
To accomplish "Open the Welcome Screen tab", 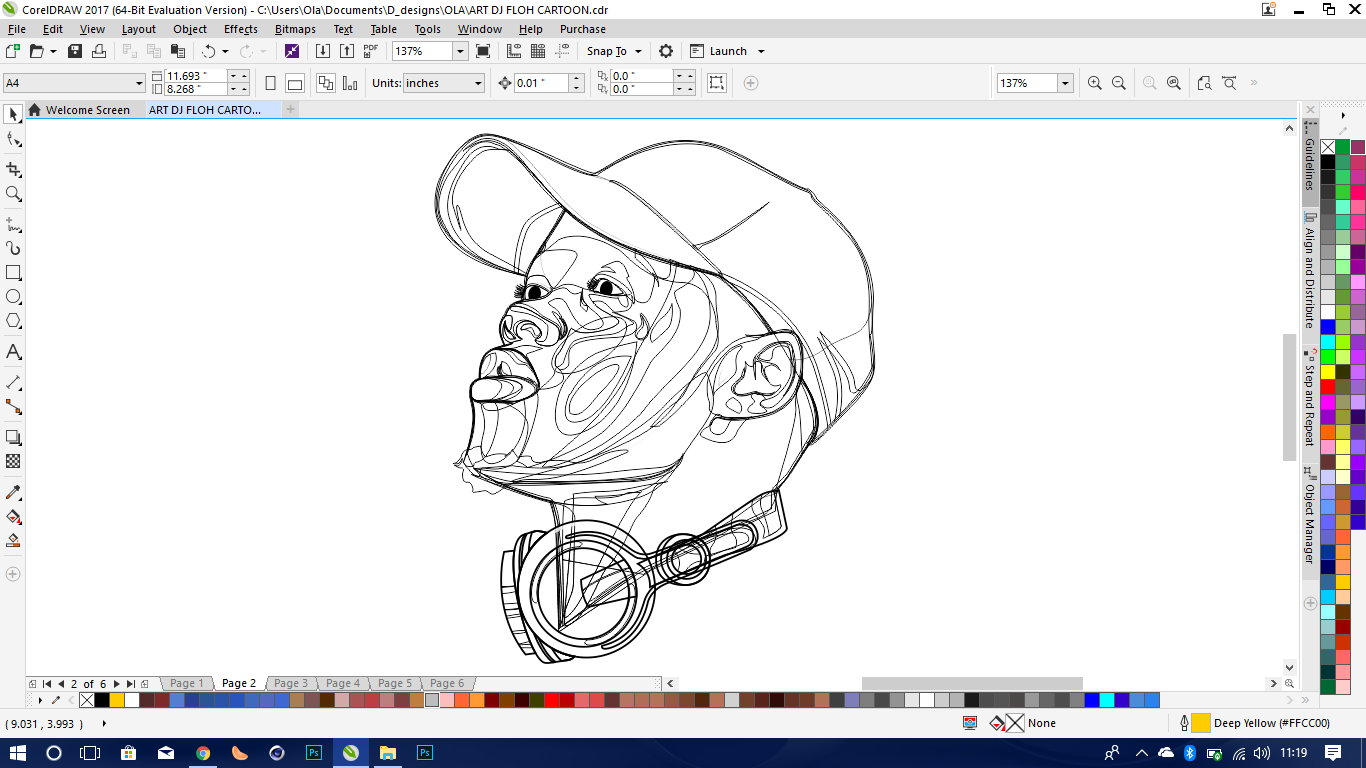I will tap(87, 110).
